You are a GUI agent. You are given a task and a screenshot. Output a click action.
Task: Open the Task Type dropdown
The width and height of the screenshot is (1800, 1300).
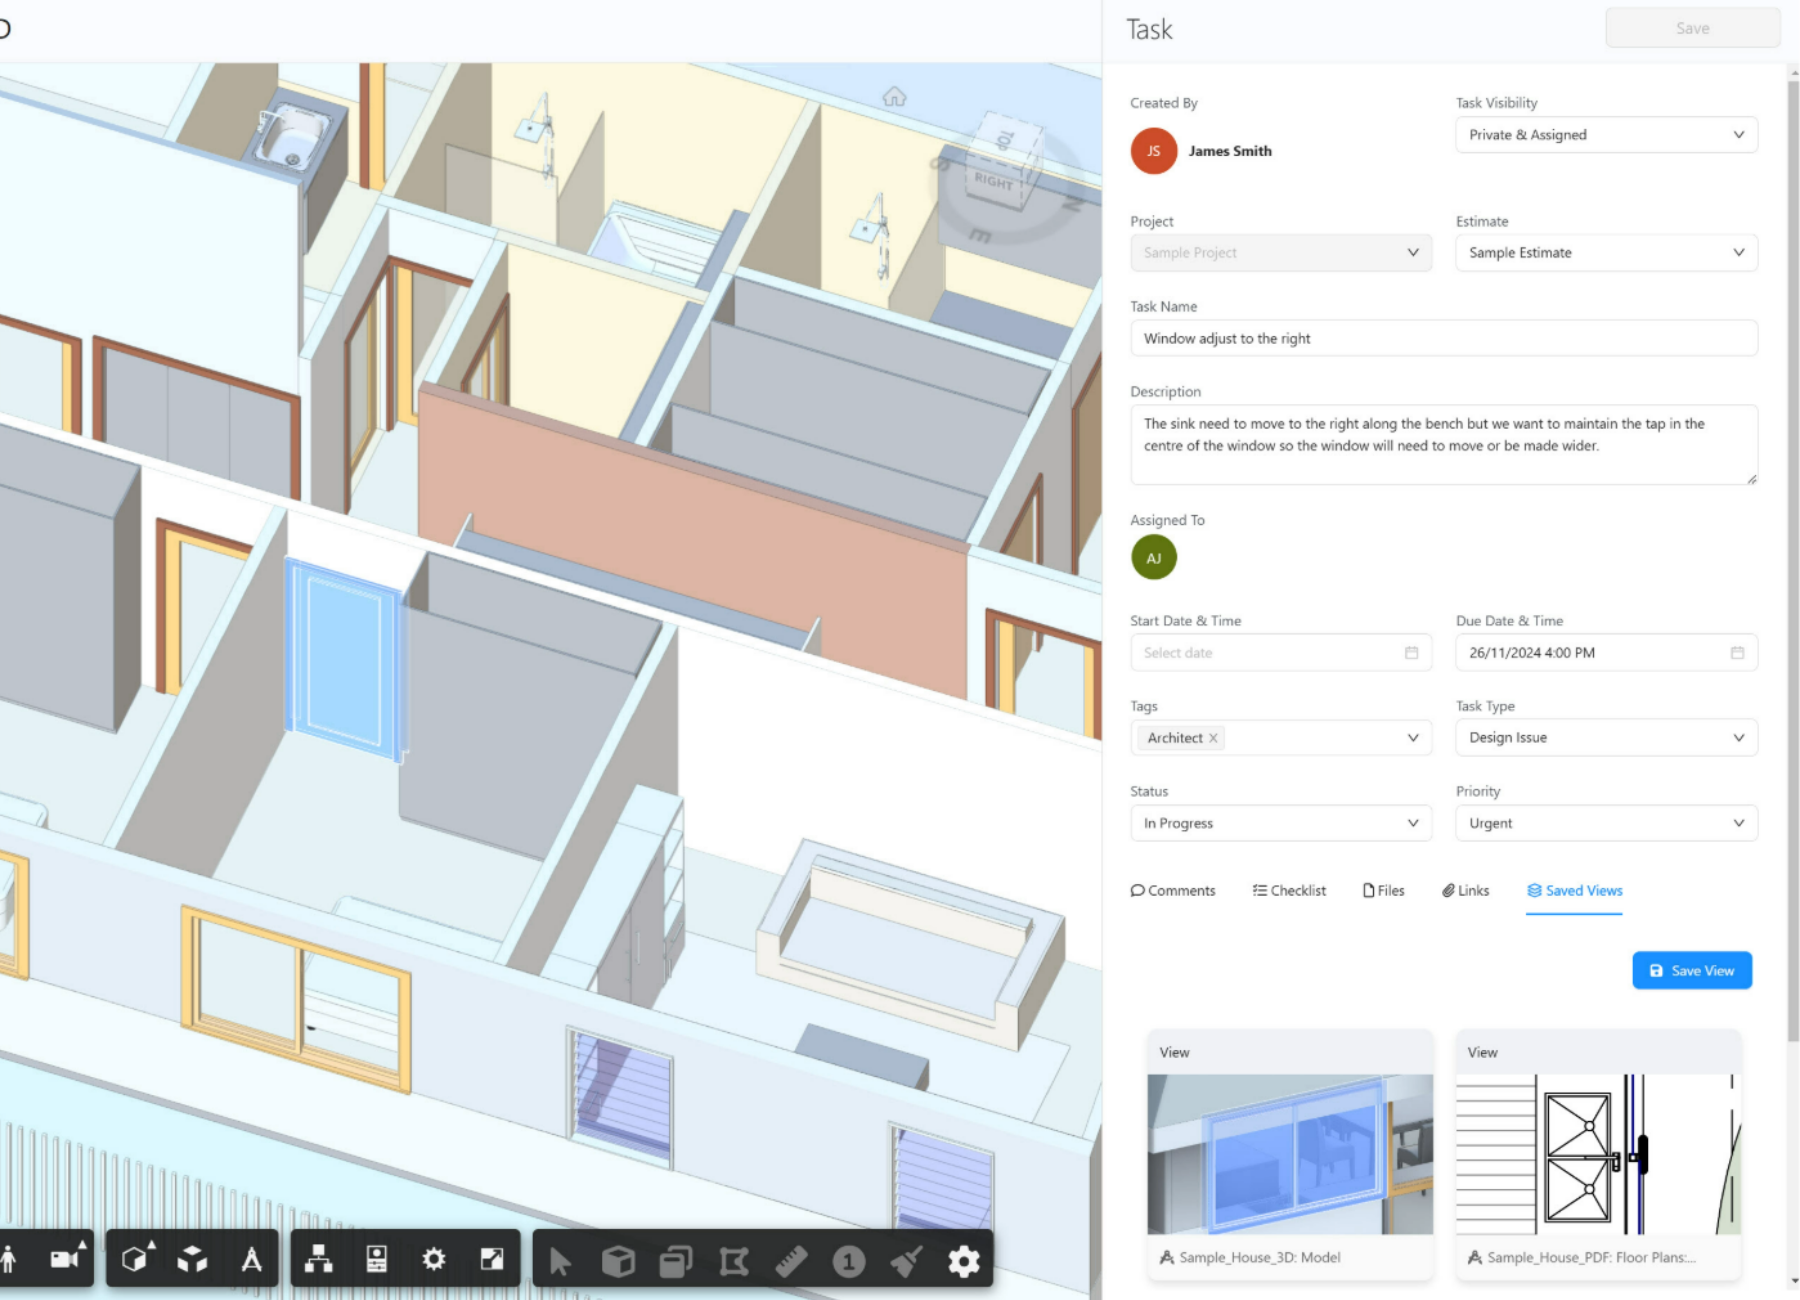coord(1605,737)
